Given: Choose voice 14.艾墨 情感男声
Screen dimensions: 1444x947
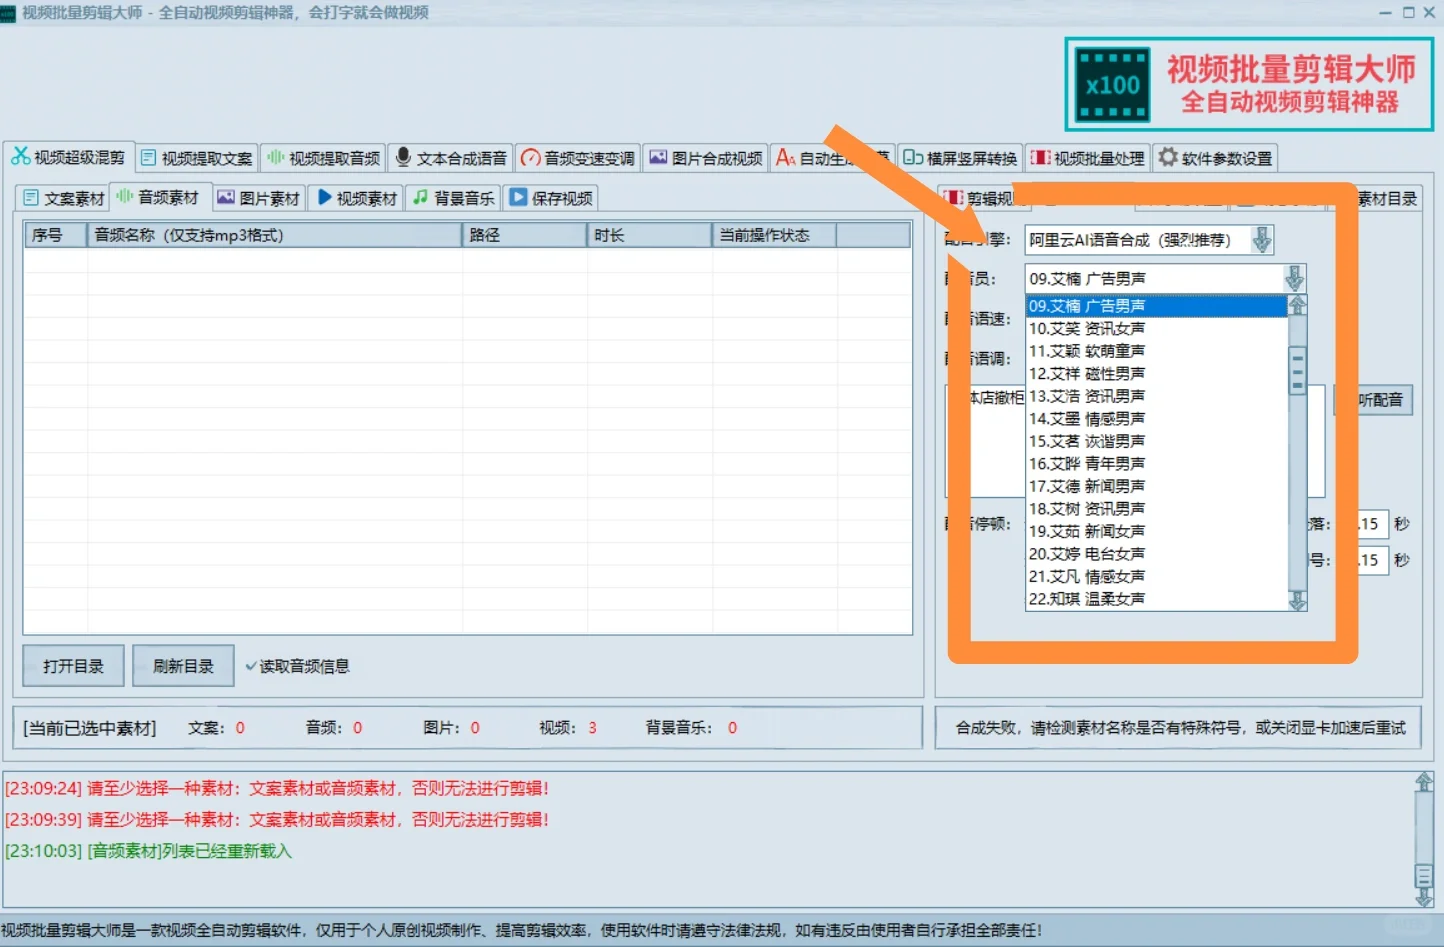Looking at the screenshot, I should pyautogui.click(x=1157, y=419).
